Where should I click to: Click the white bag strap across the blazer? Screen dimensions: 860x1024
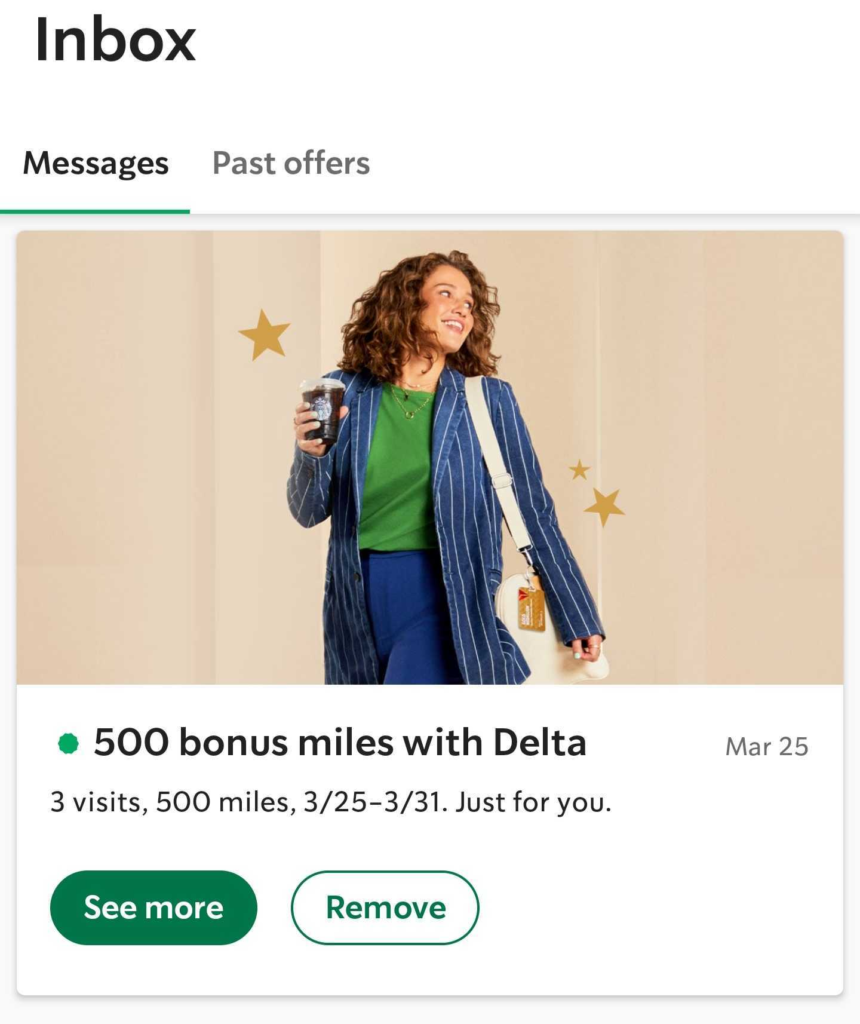tap(497, 460)
